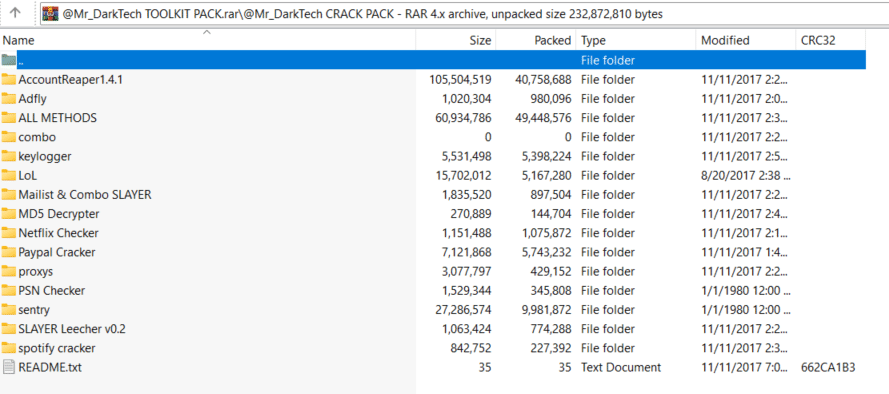Click the size value 105,504,519
The height and width of the screenshot is (394, 889).
click(x=460, y=79)
